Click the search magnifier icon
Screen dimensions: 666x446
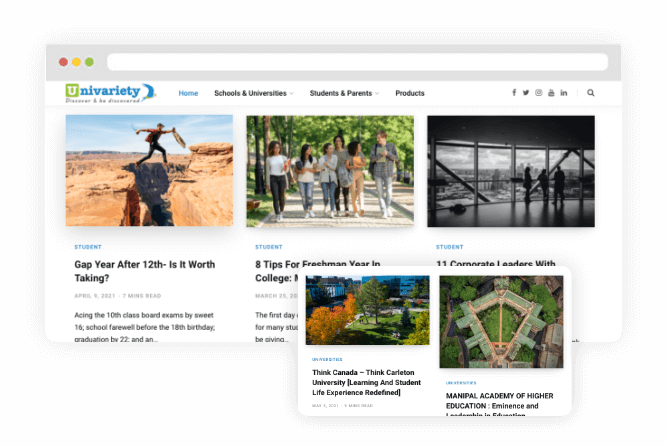click(x=591, y=93)
